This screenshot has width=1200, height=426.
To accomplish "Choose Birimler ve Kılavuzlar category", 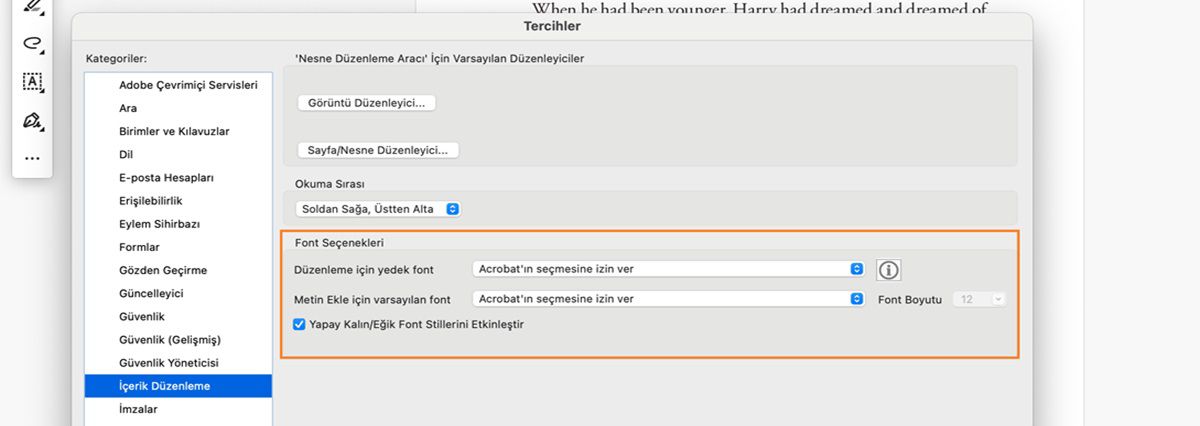I will pyautogui.click(x=174, y=131).
